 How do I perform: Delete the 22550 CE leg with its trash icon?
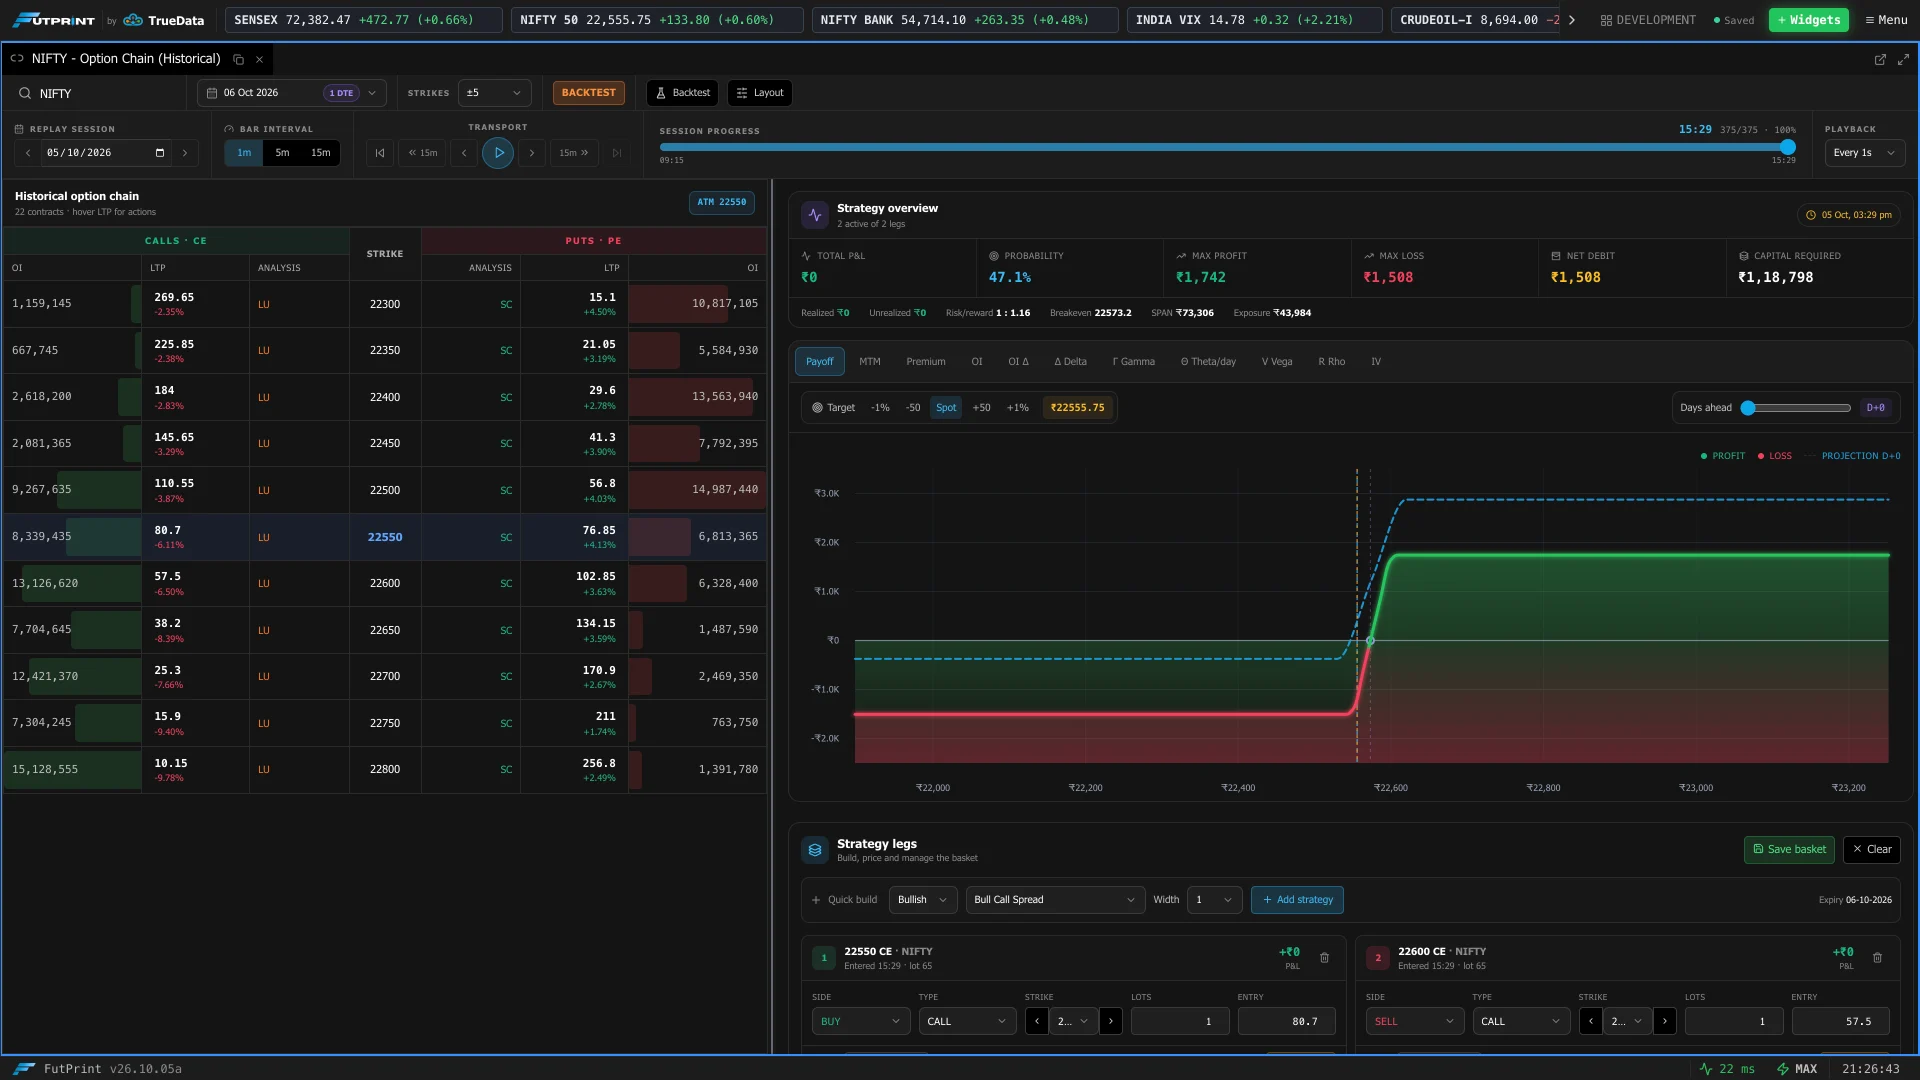[1324, 958]
